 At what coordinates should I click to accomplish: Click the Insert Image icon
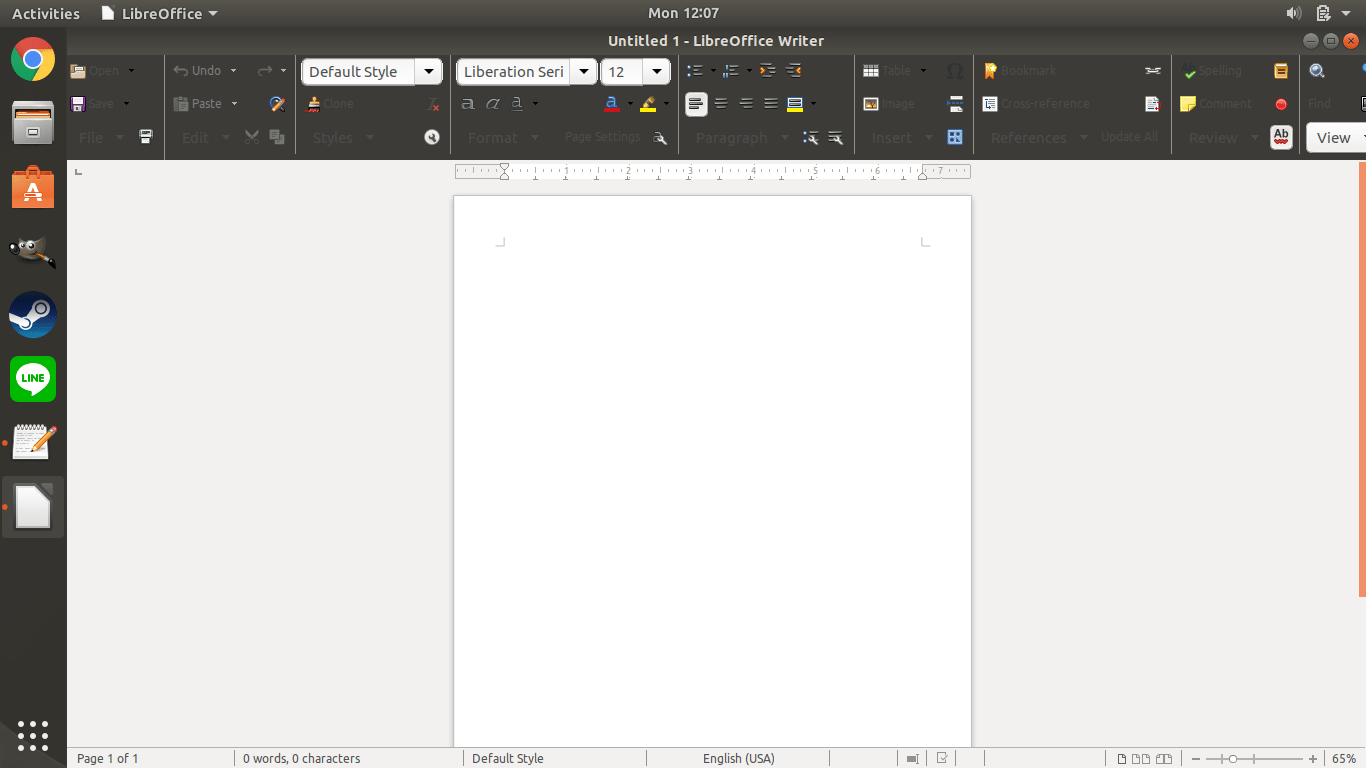[x=871, y=104]
